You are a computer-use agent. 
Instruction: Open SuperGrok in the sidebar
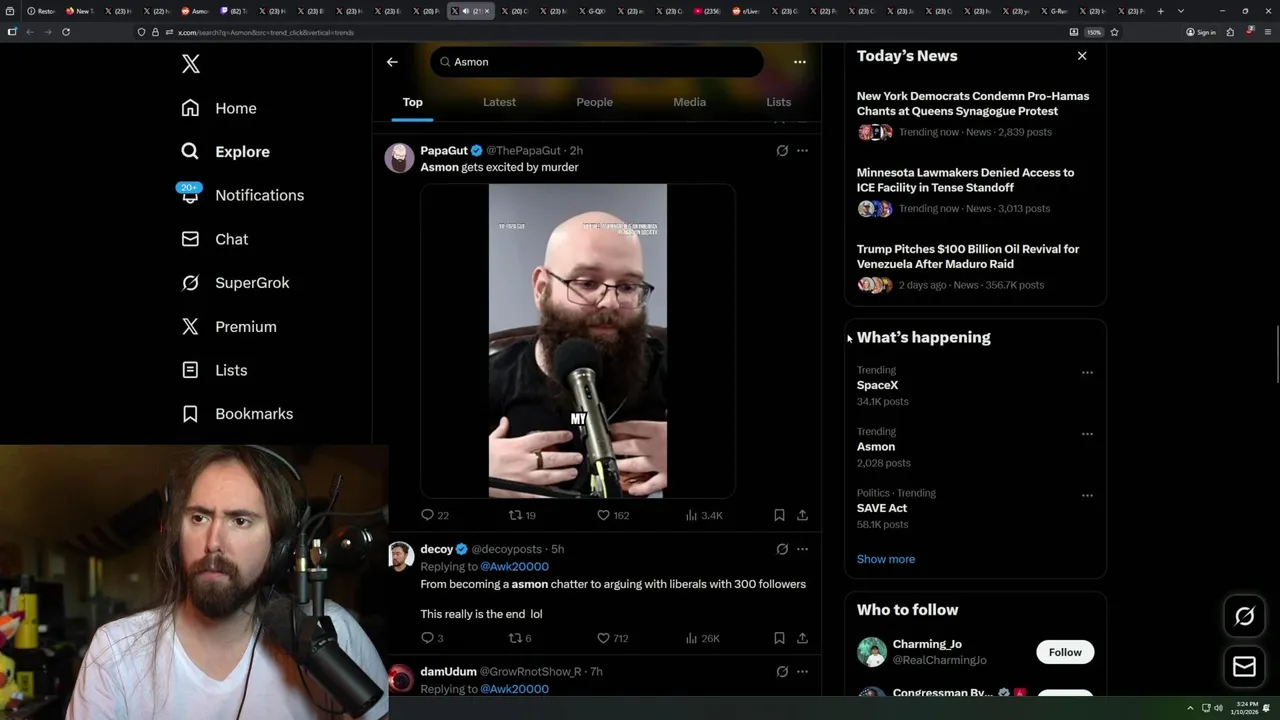pos(235,283)
